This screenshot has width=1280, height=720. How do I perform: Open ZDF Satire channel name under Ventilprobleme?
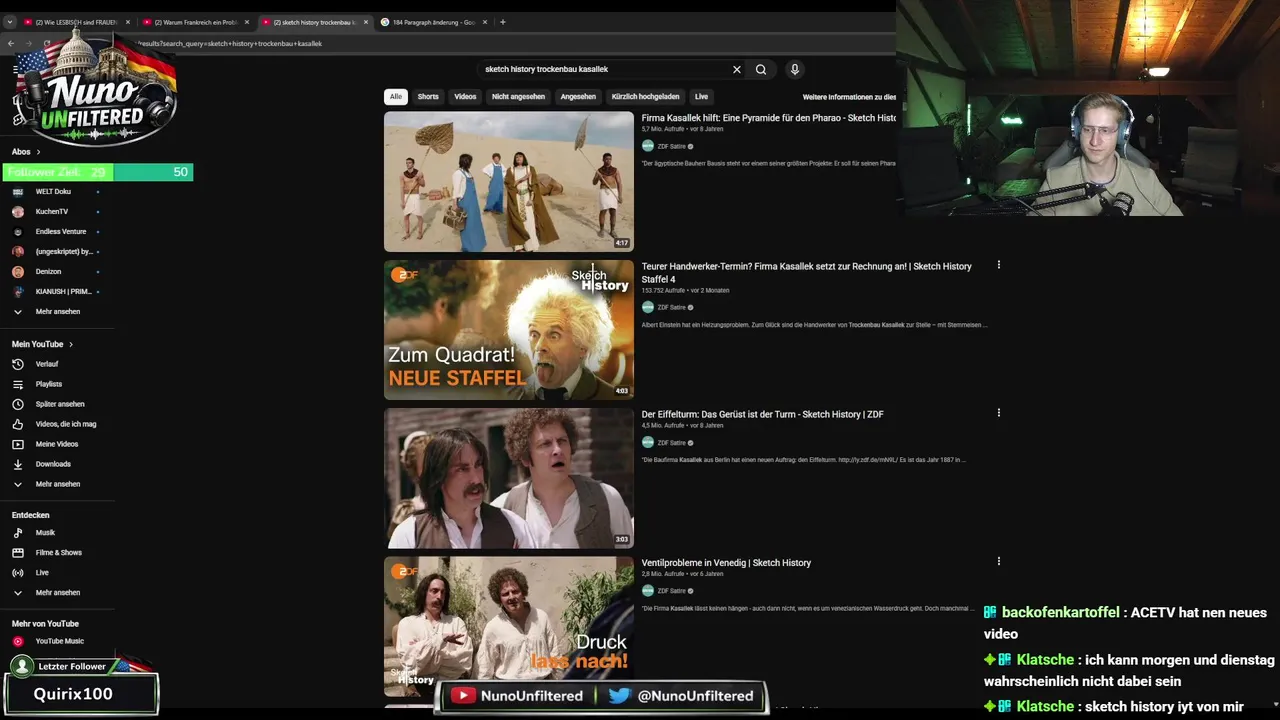[671, 591]
